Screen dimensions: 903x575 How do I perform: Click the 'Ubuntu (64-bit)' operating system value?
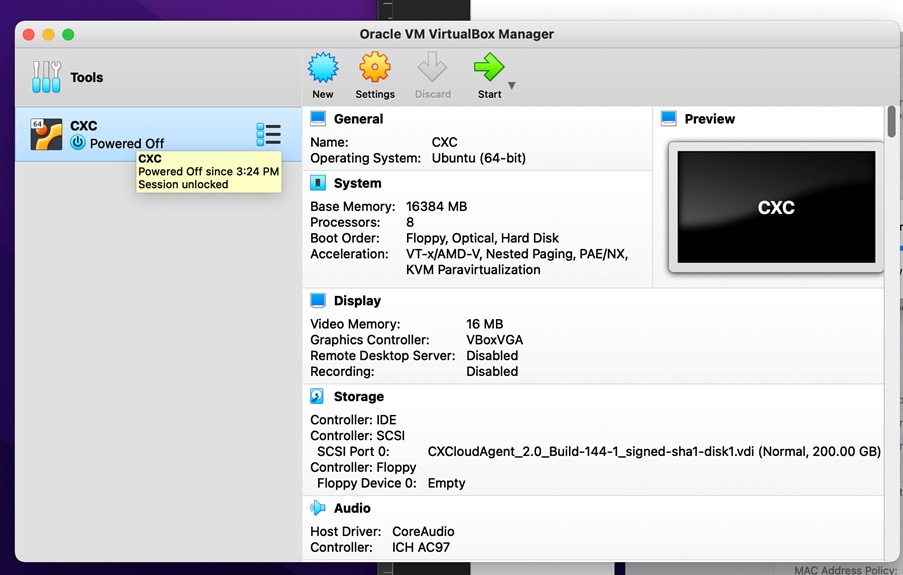(x=479, y=158)
